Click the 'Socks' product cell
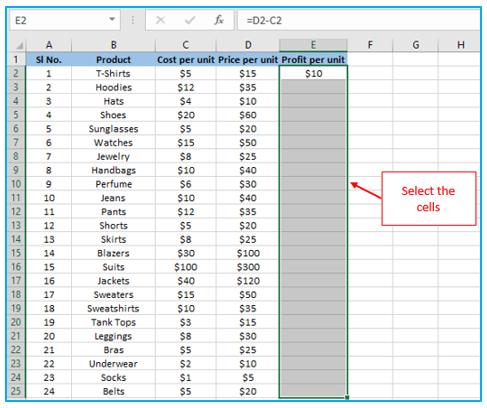Screen dimensions: 487x408 click(x=113, y=378)
